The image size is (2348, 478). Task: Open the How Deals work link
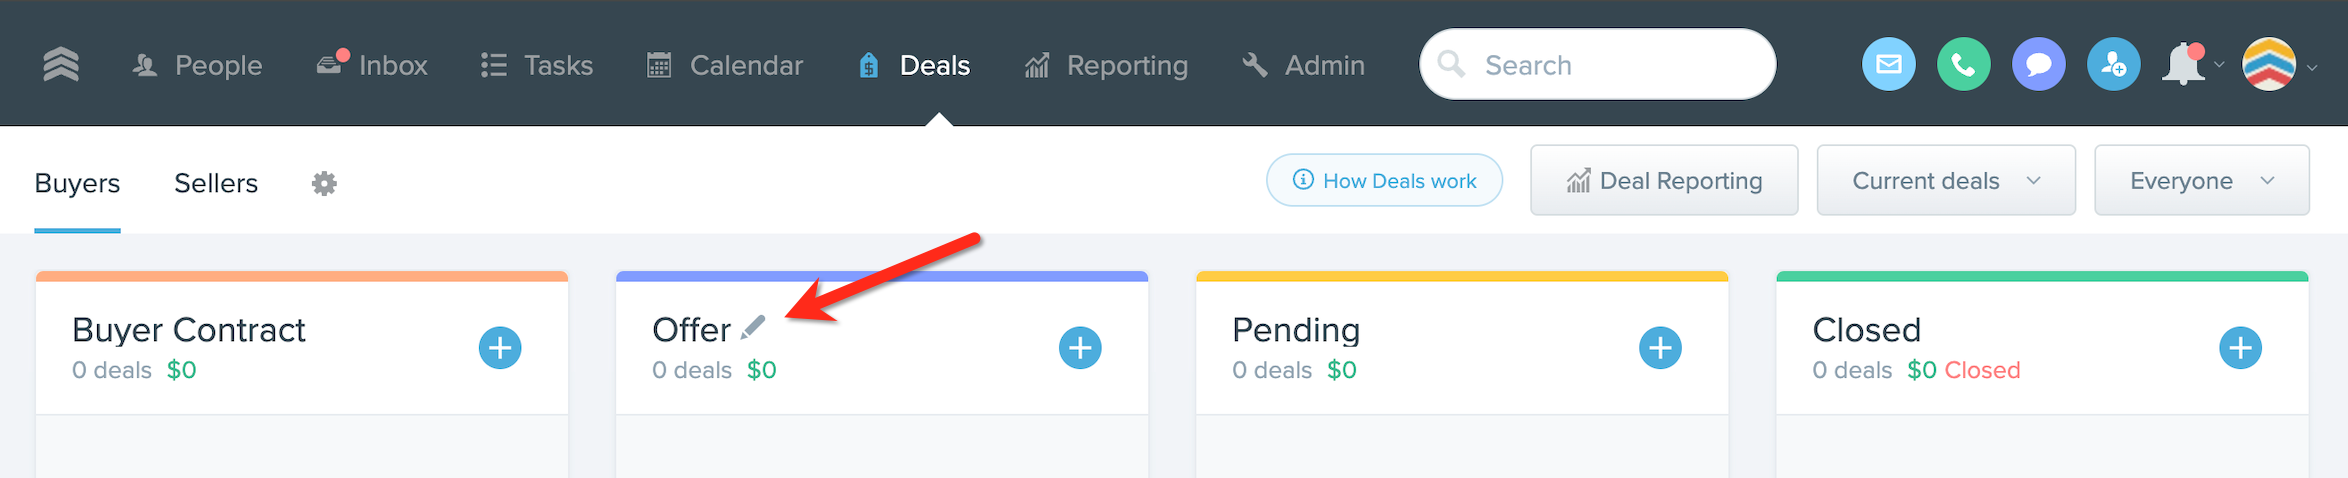1384,180
